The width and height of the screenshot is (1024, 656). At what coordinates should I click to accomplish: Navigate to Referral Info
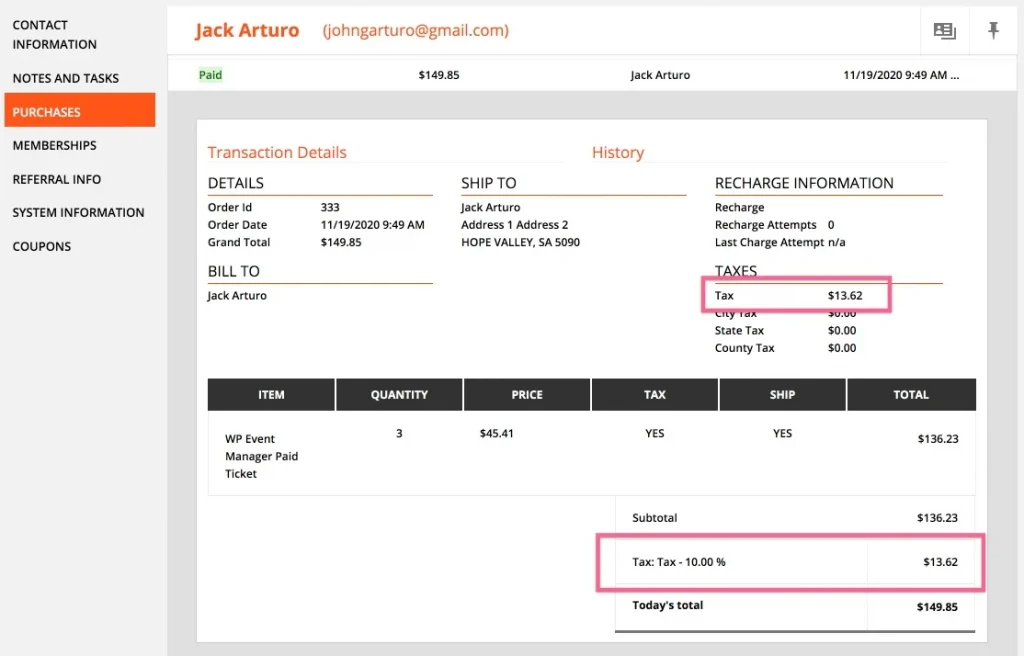tap(57, 179)
